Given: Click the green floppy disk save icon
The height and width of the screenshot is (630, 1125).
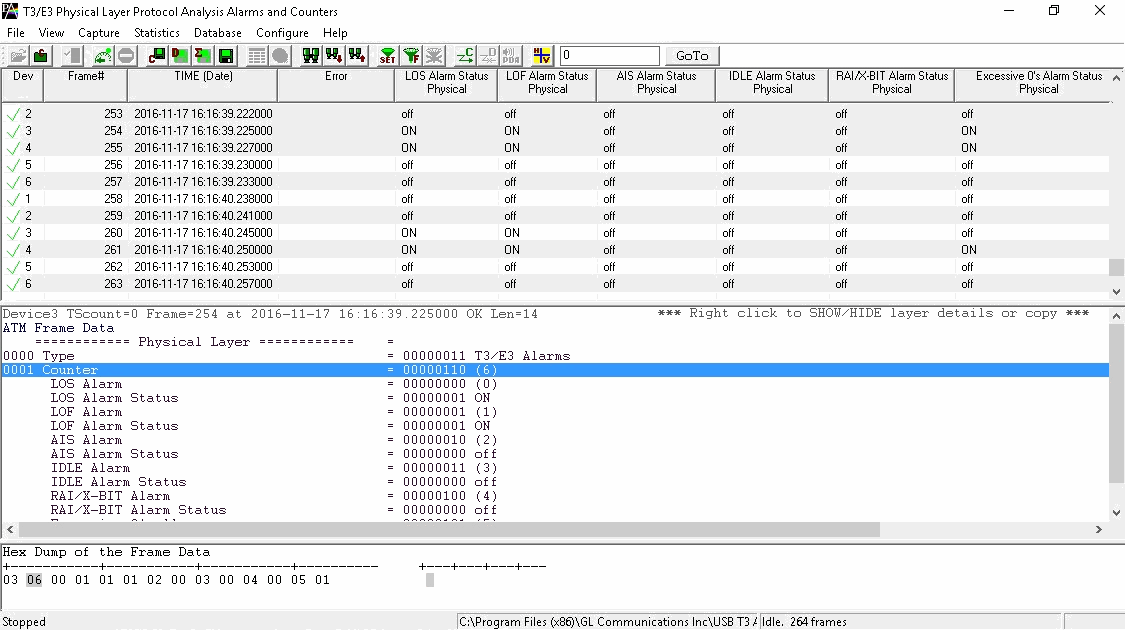Looking at the screenshot, I should (x=226, y=56).
